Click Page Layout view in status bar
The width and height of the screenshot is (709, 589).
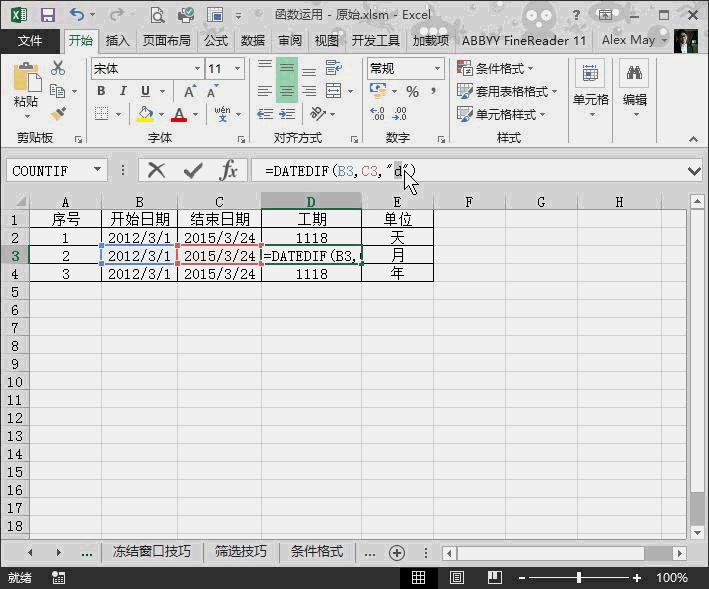point(456,577)
